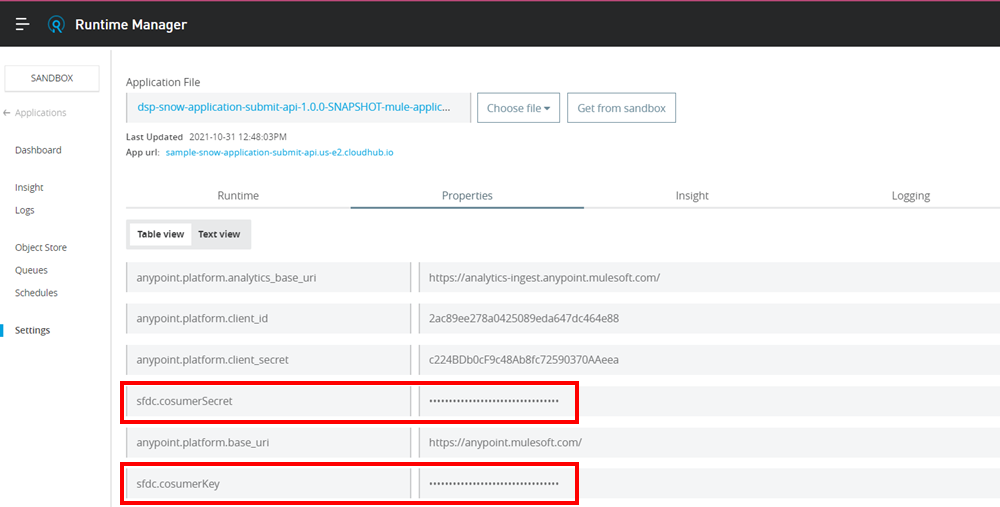This screenshot has width=1000, height=507.
Task: Open the Choose file dropdown
Action: (x=518, y=108)
